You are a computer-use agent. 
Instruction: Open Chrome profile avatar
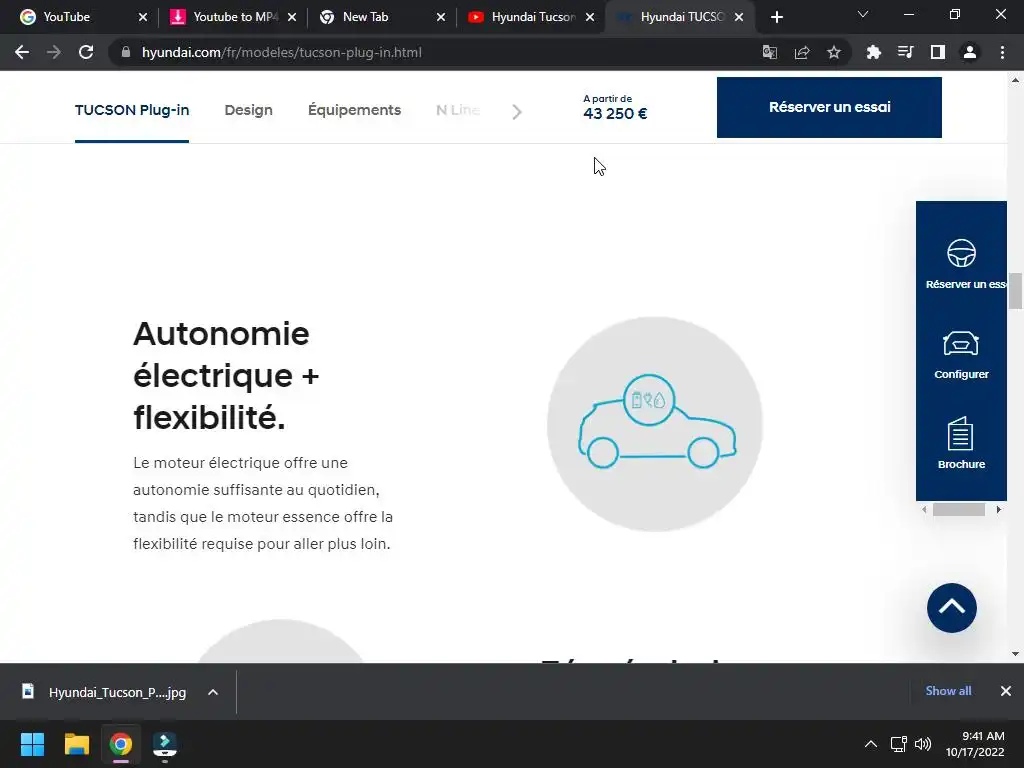coord(970,52)
